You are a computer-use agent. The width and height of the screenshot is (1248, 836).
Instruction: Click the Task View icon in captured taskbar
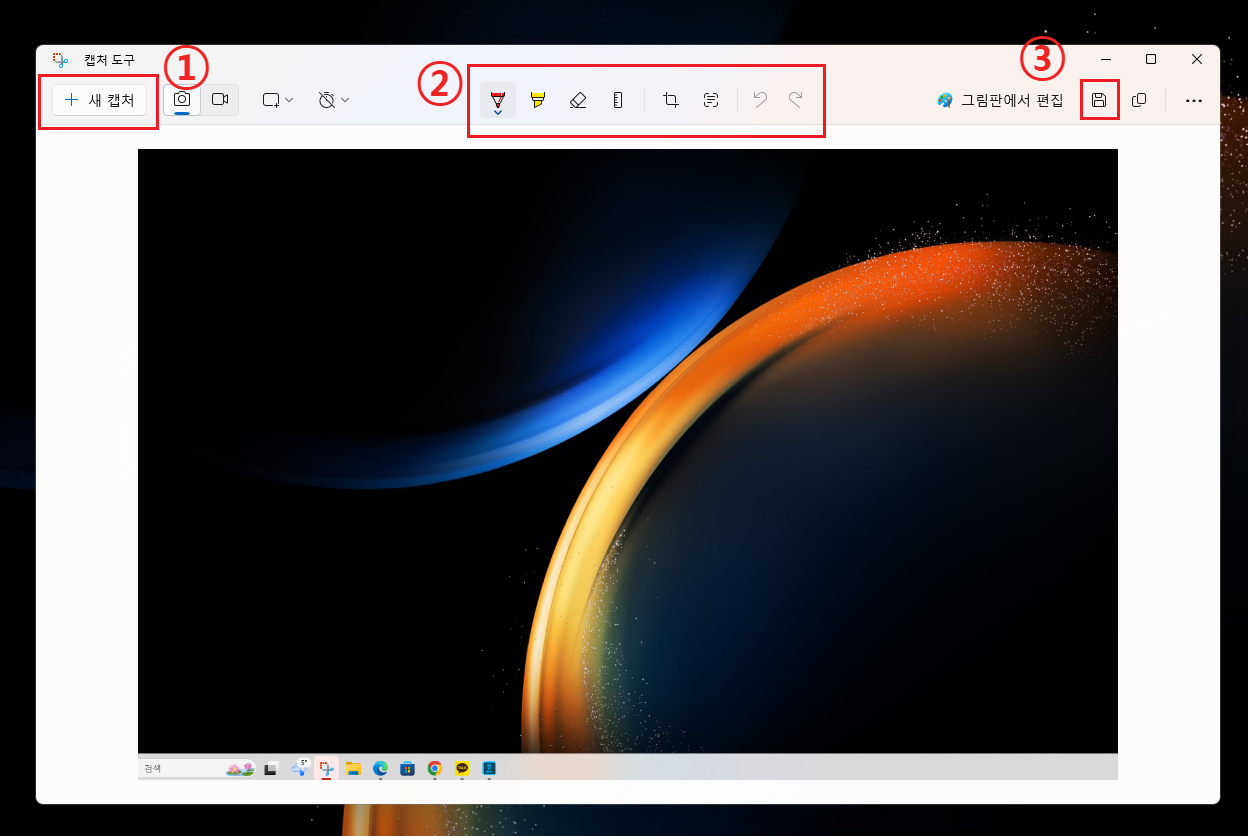click(x=270, y=768)
